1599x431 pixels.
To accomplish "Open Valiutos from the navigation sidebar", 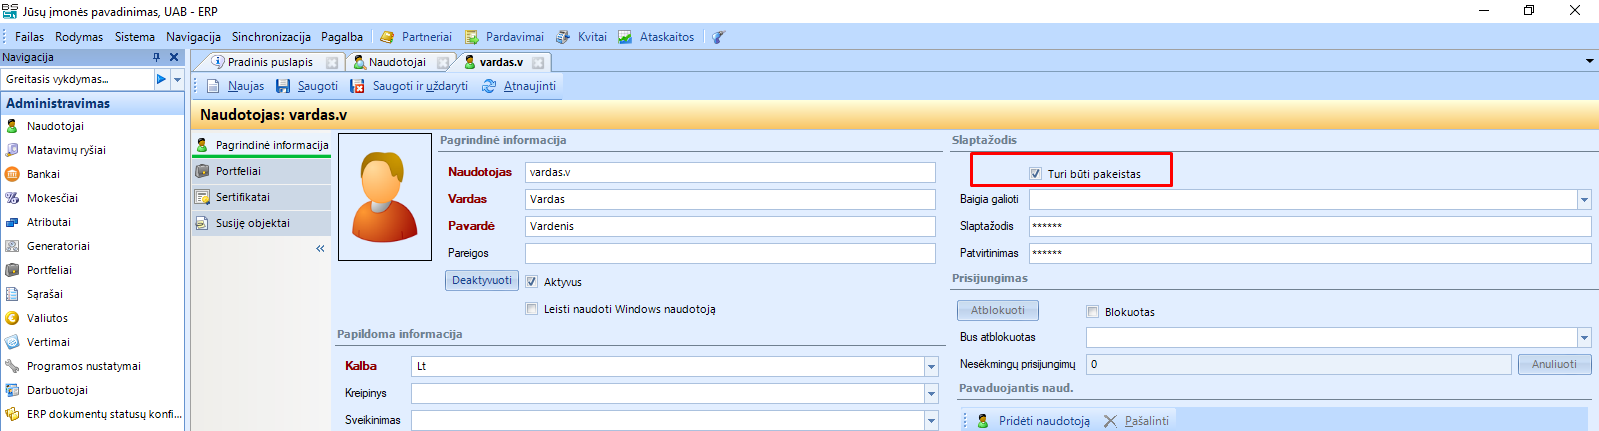I will (47, 318).
